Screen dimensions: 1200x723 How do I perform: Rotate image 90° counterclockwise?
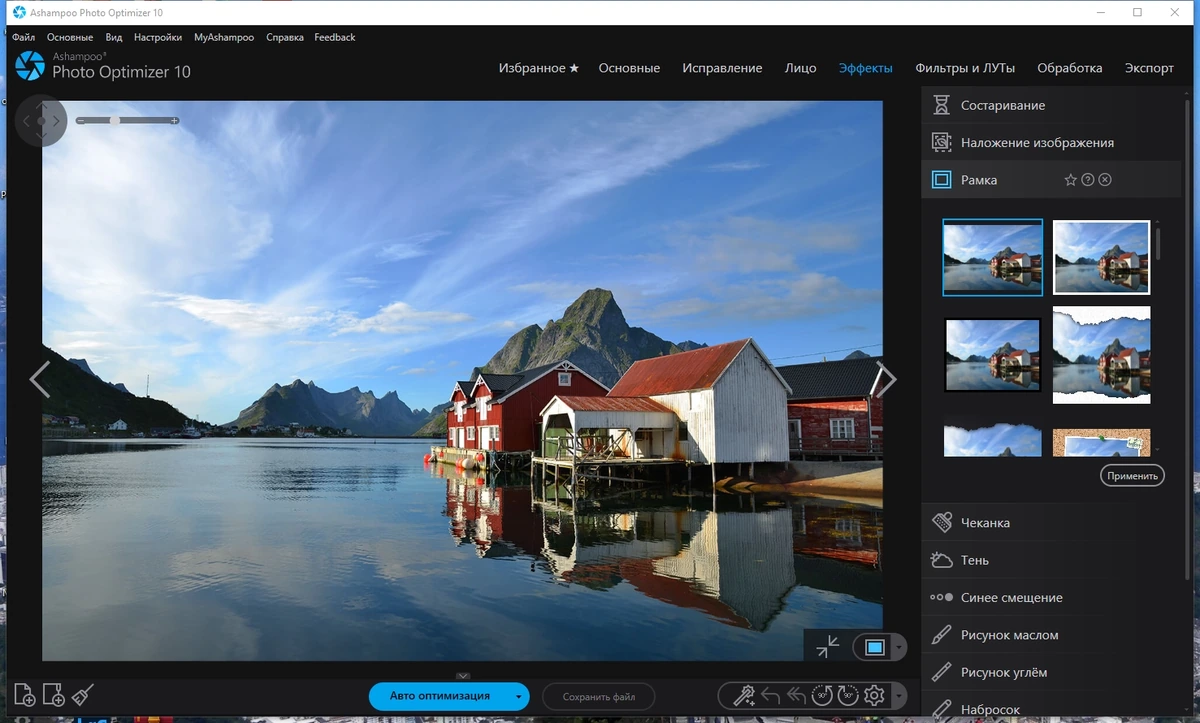pos(822,696)
